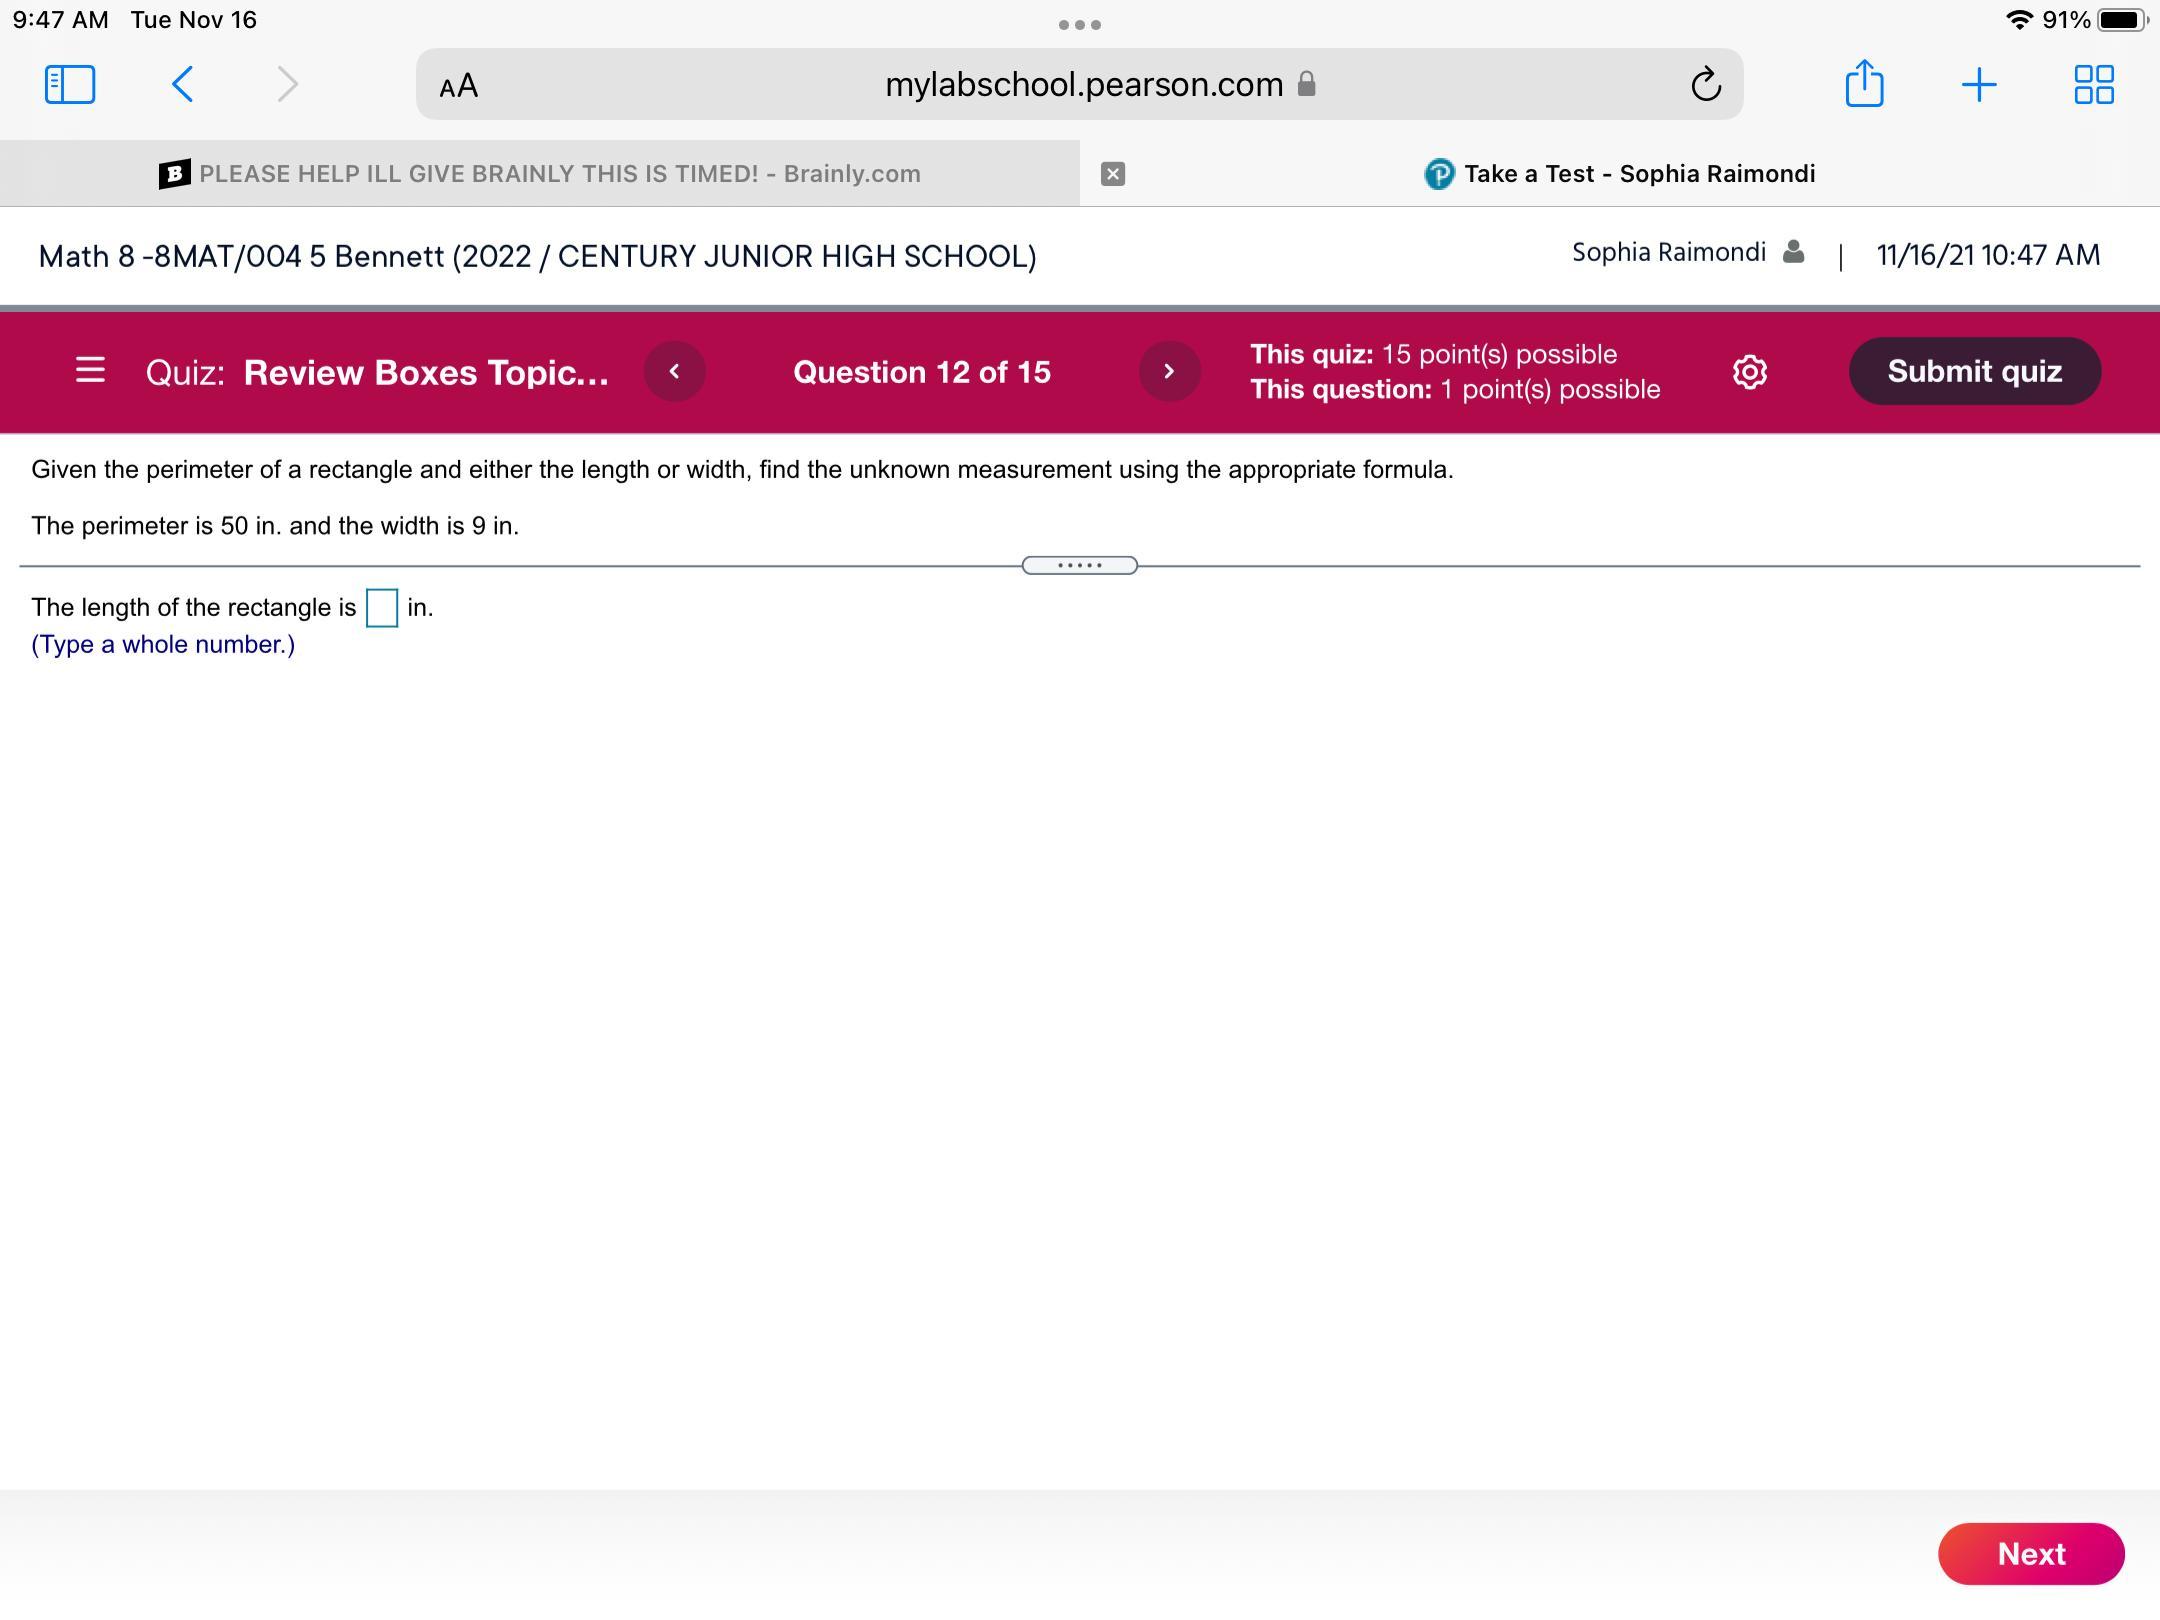This screenshot has width=2160, height=1620.
Task: Open Safari sidebar panel icon
Action: tap(70, 85)
